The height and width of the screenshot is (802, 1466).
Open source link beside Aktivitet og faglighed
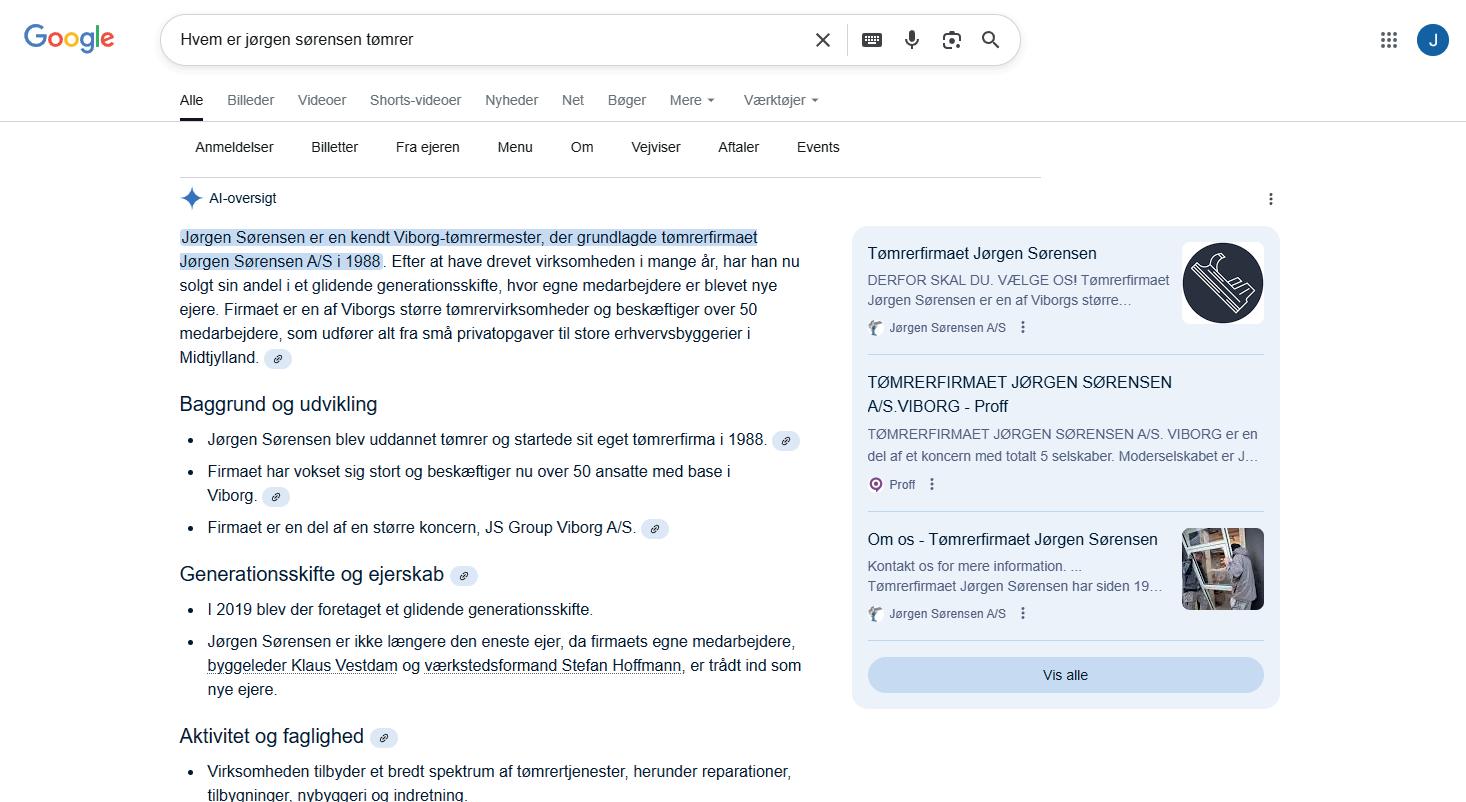pyautogui.click(x=384, y=738)
